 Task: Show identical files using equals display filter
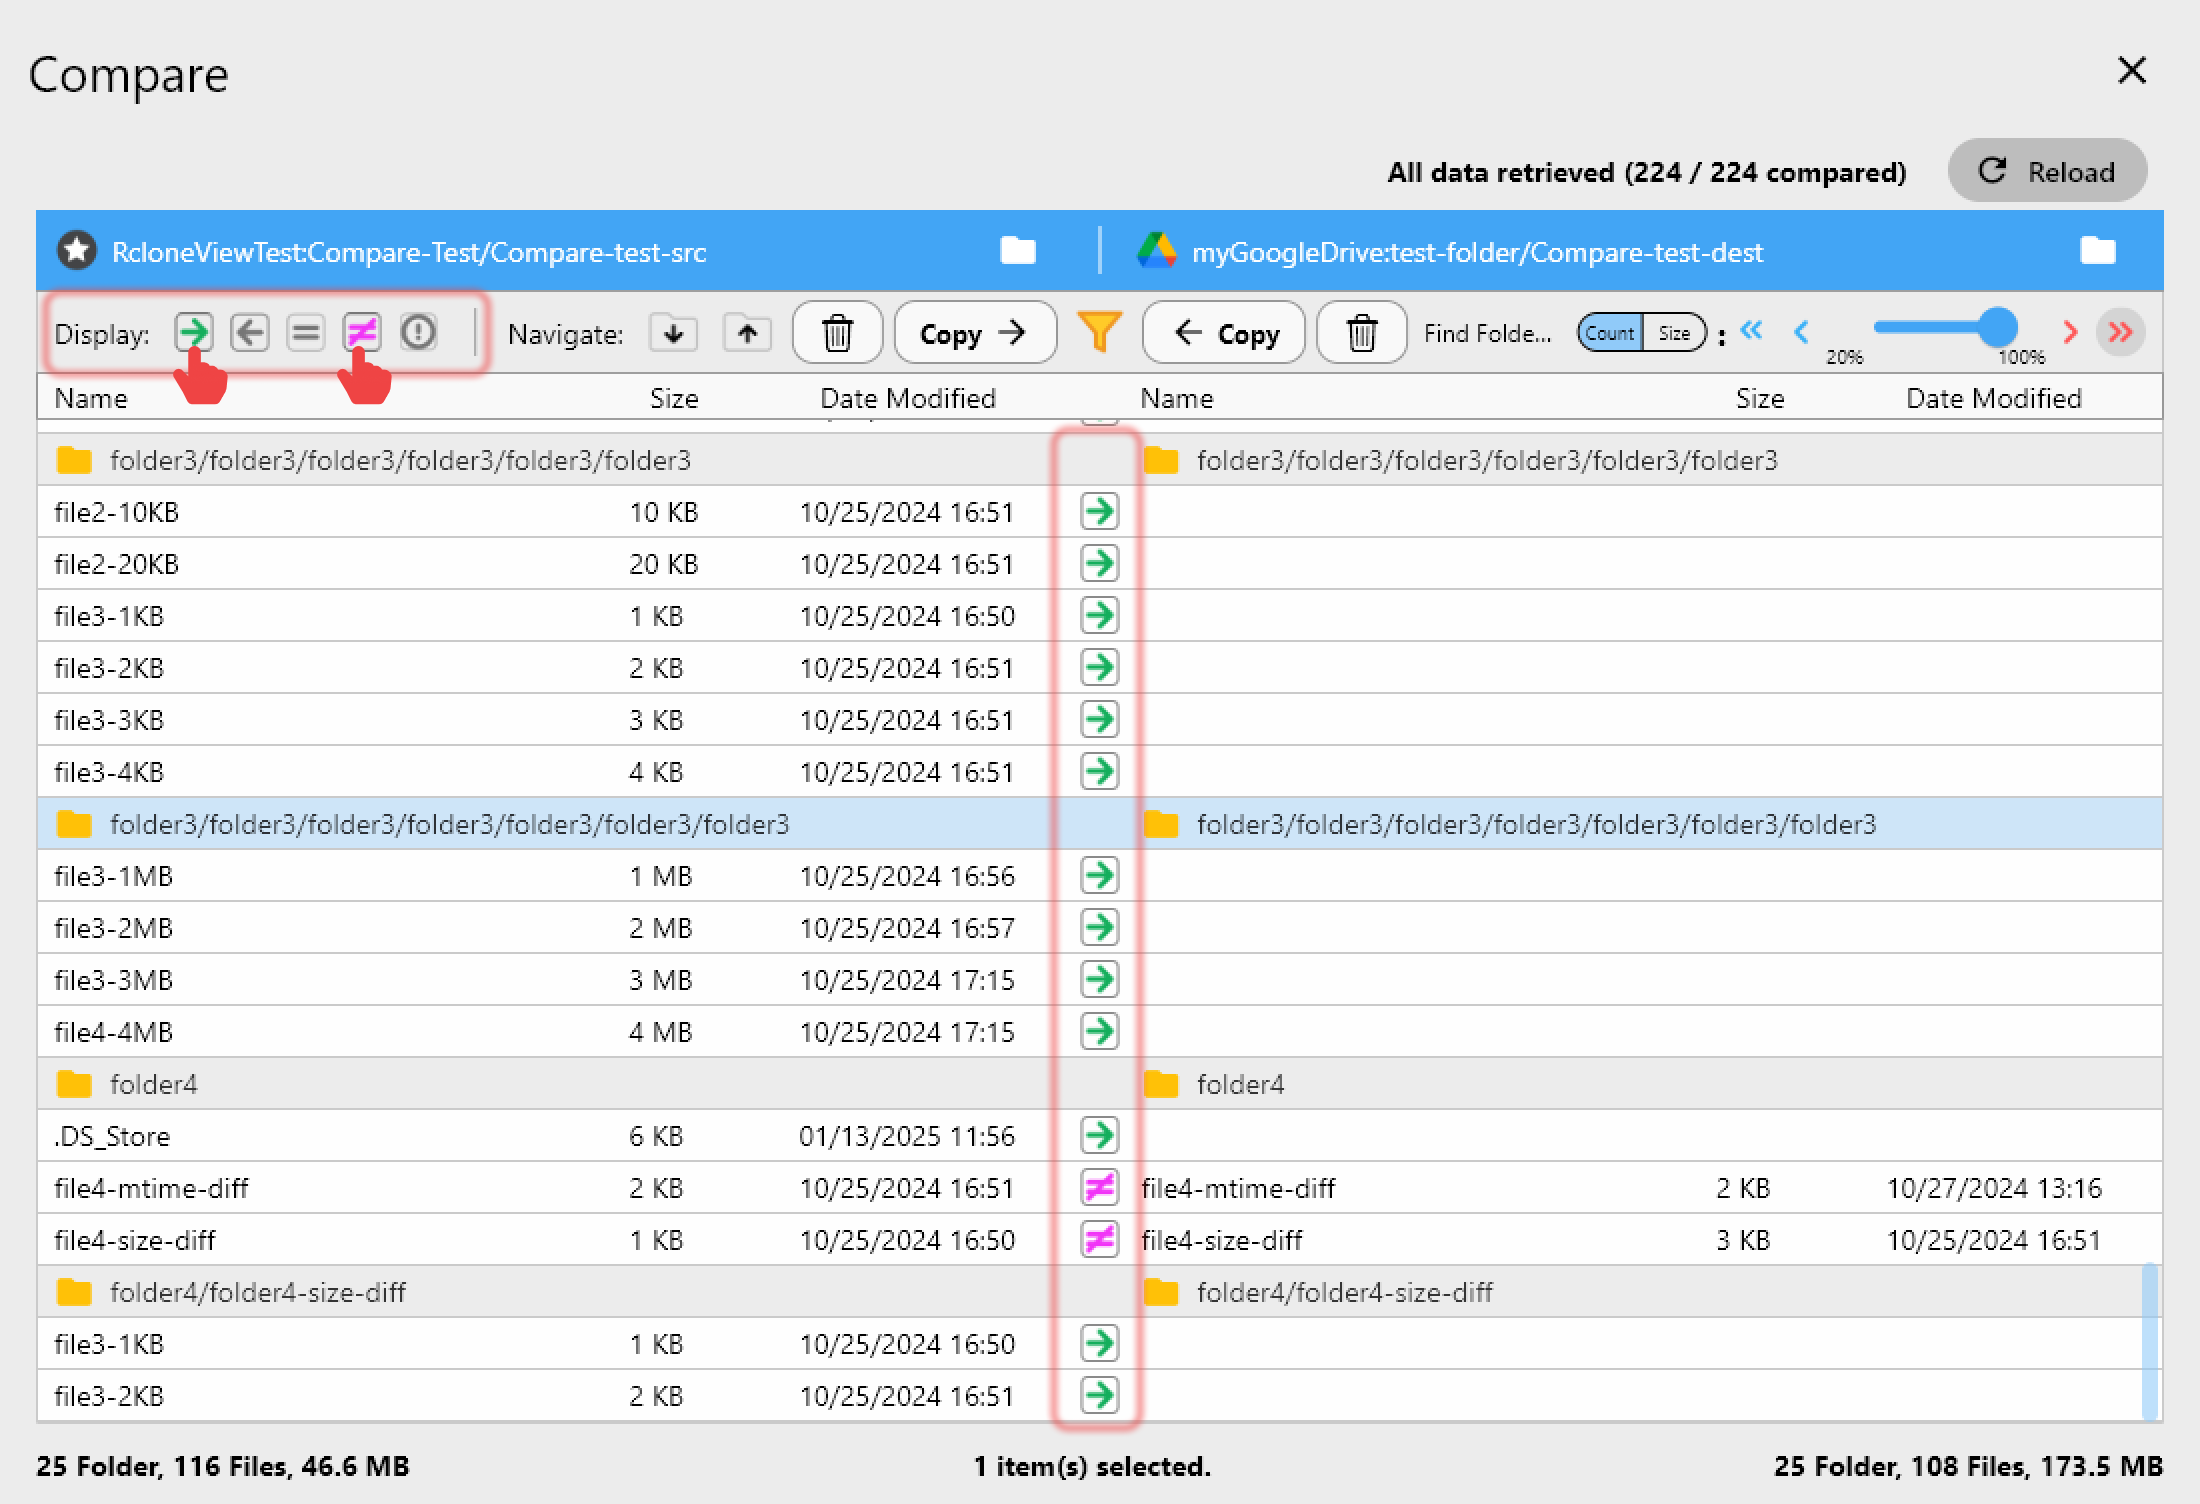pyautogui.click(x=307, y=333)
